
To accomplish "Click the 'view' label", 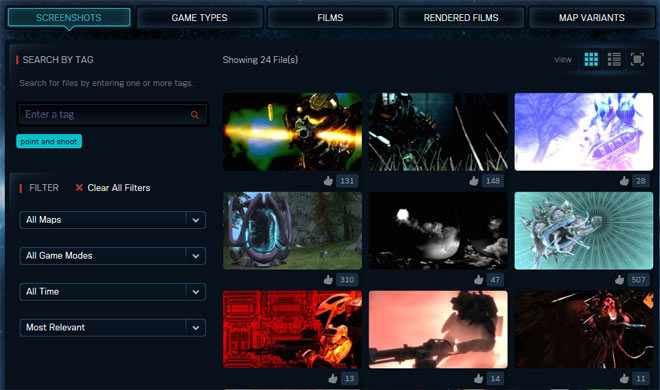I will point(563,60).
